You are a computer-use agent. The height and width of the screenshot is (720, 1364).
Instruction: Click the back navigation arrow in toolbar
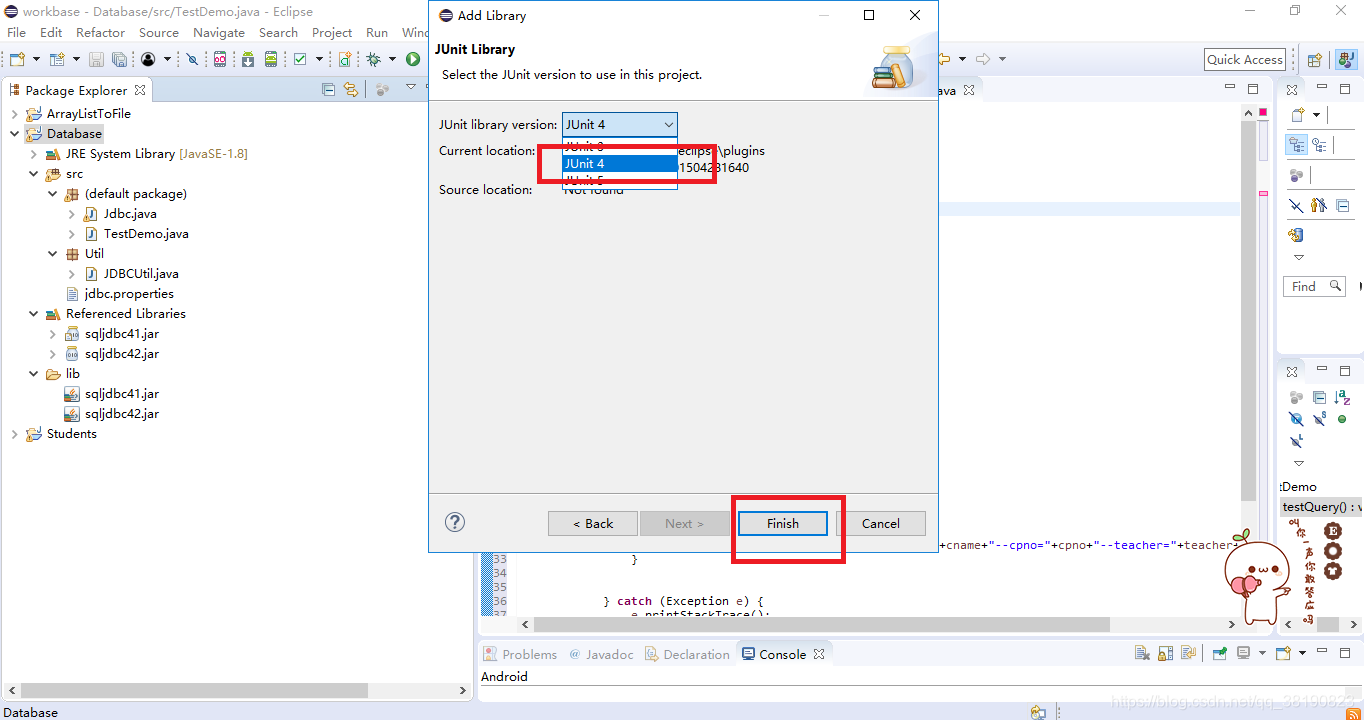[943, 60]
